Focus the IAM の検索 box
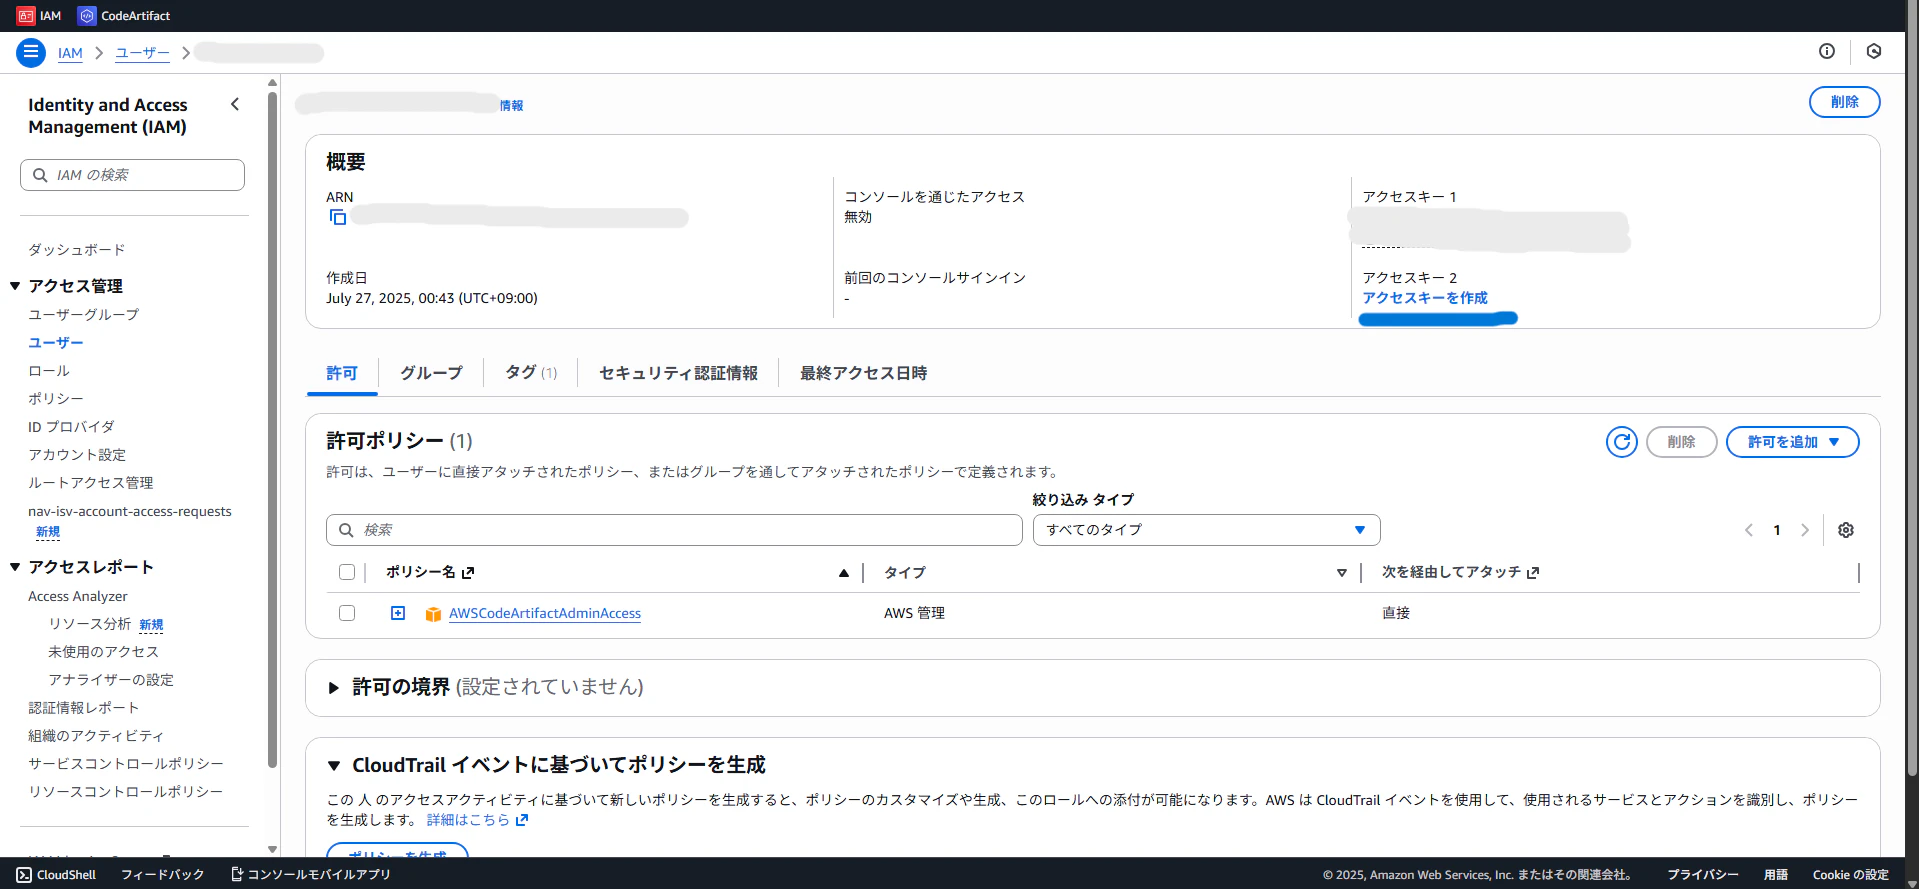Viewport: 1919px width, 889px height. tap(132, 175)
